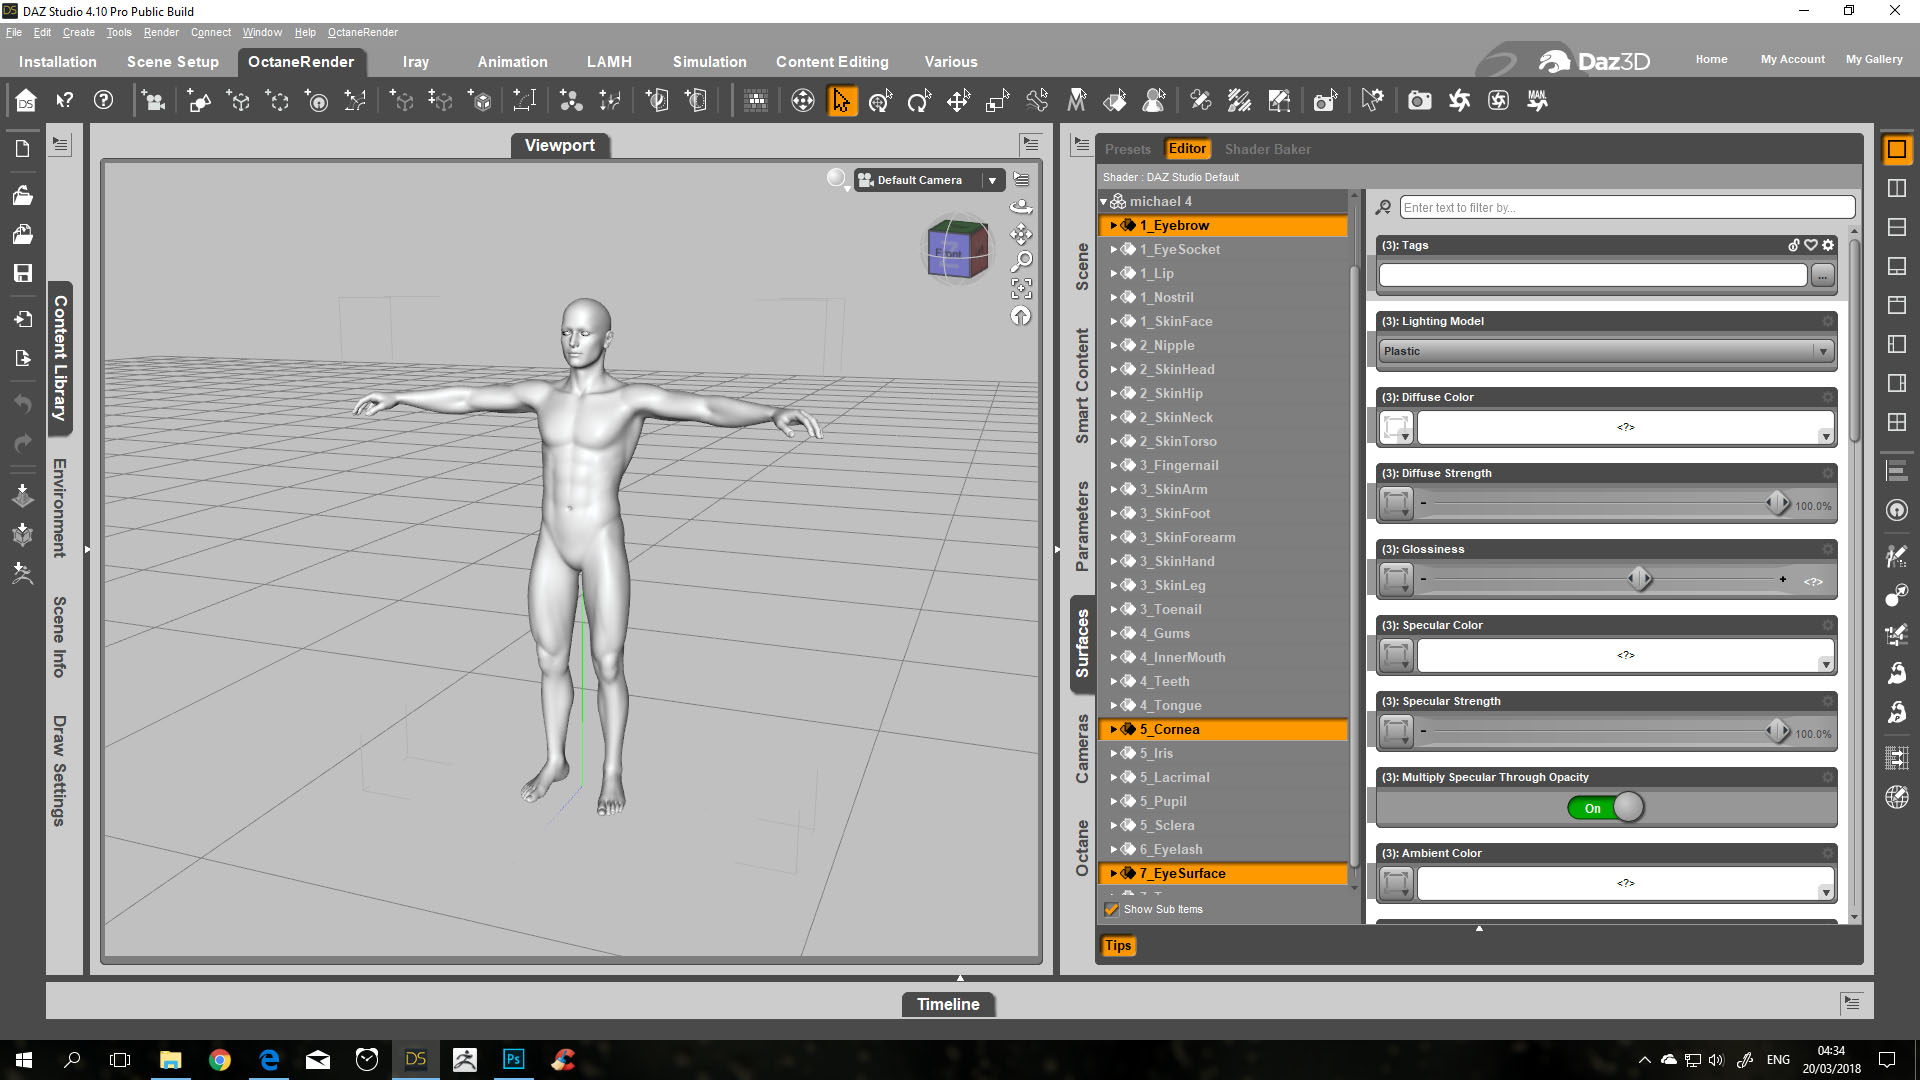
Task: Open Help via the question mark icon
Action: pyautogui.click(x=103, y=101)
